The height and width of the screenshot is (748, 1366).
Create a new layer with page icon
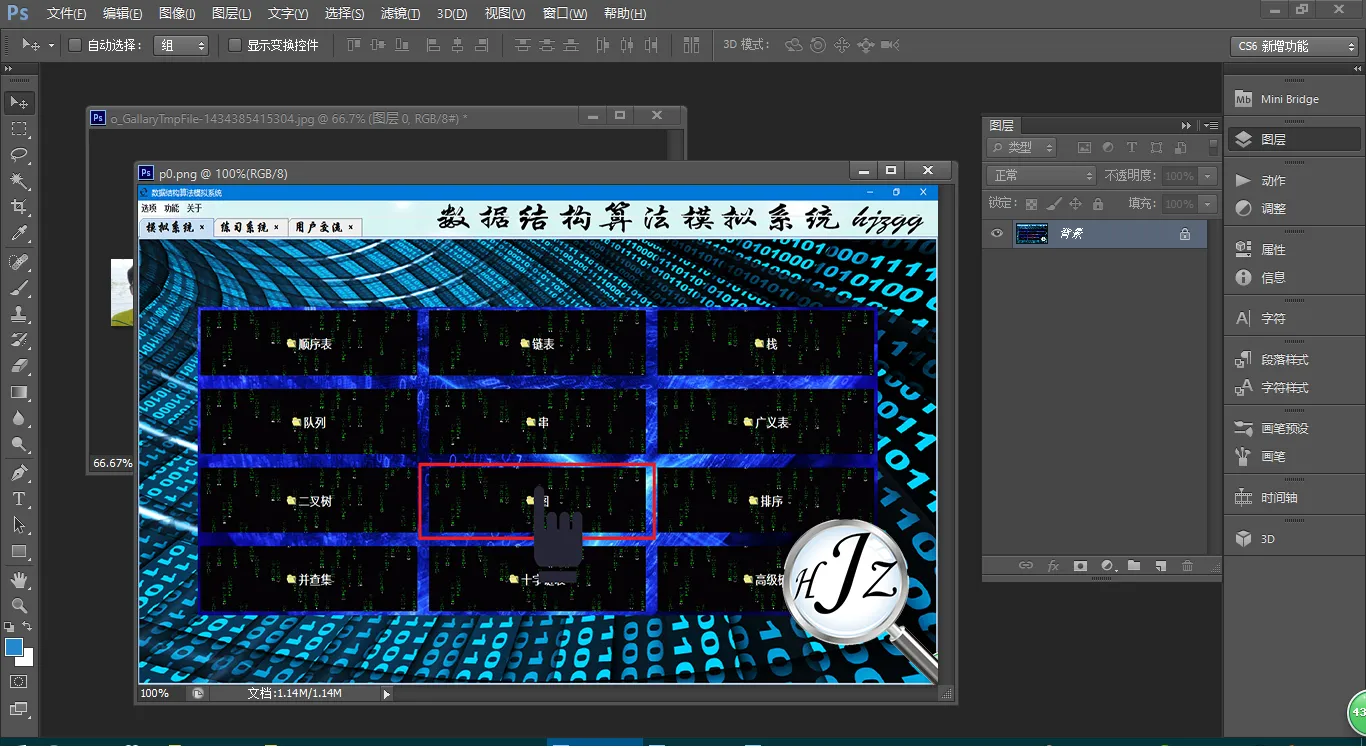pos(1160,566)
